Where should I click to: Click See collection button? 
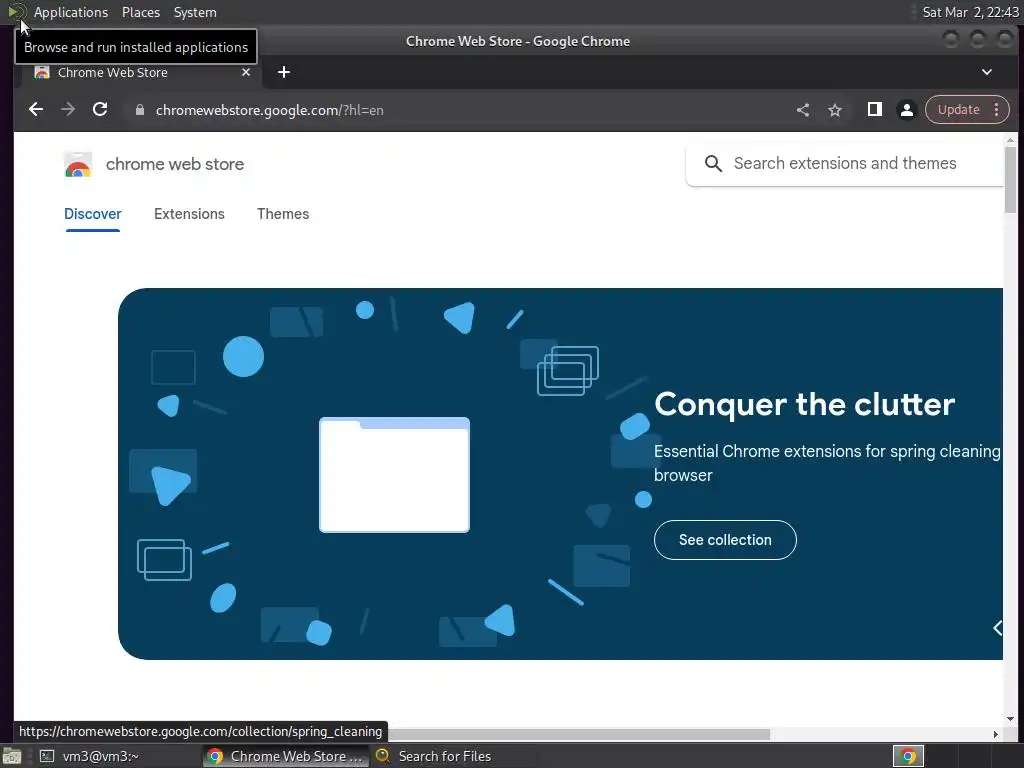(725, 540)
